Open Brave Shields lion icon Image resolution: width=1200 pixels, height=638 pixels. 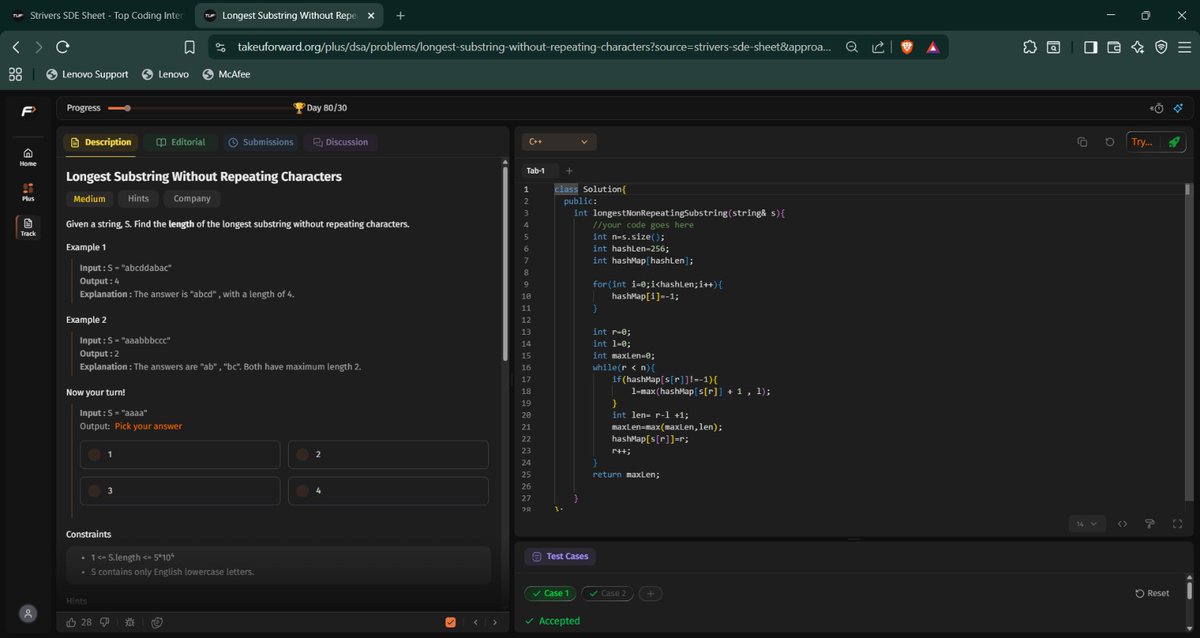coord(907,47)
